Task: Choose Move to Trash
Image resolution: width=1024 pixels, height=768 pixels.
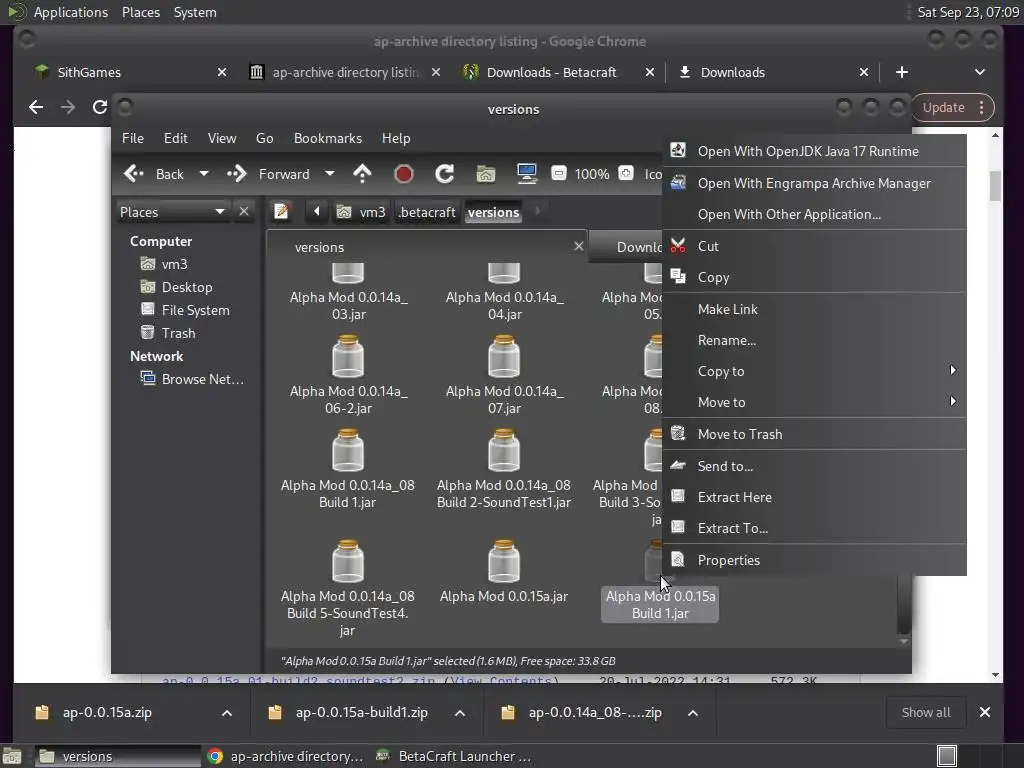Action: (814, 434)
